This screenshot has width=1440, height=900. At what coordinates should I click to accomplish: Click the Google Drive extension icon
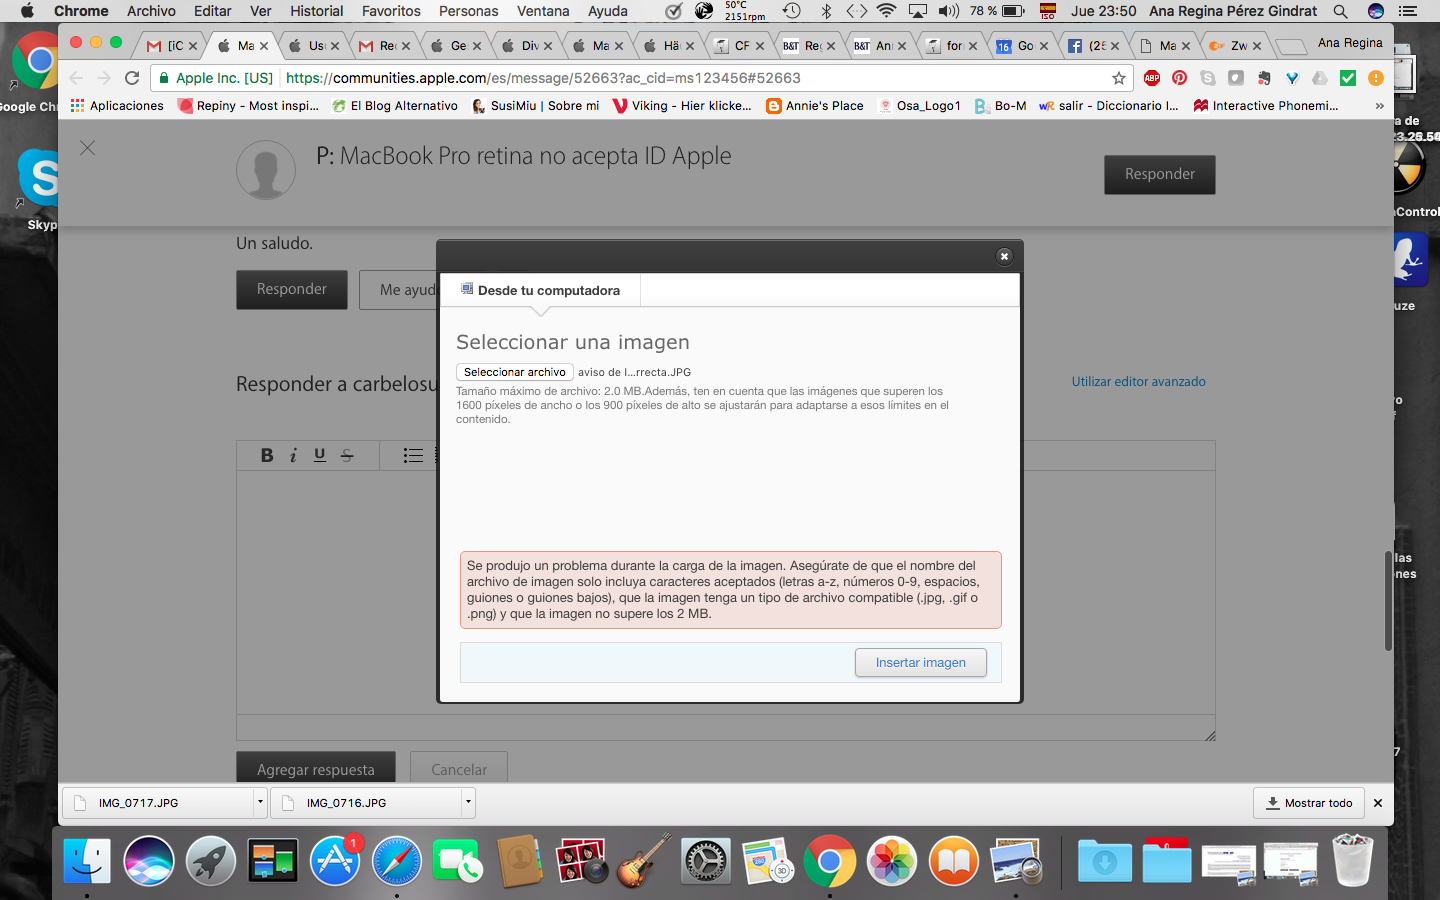(x=1320, y=78)
